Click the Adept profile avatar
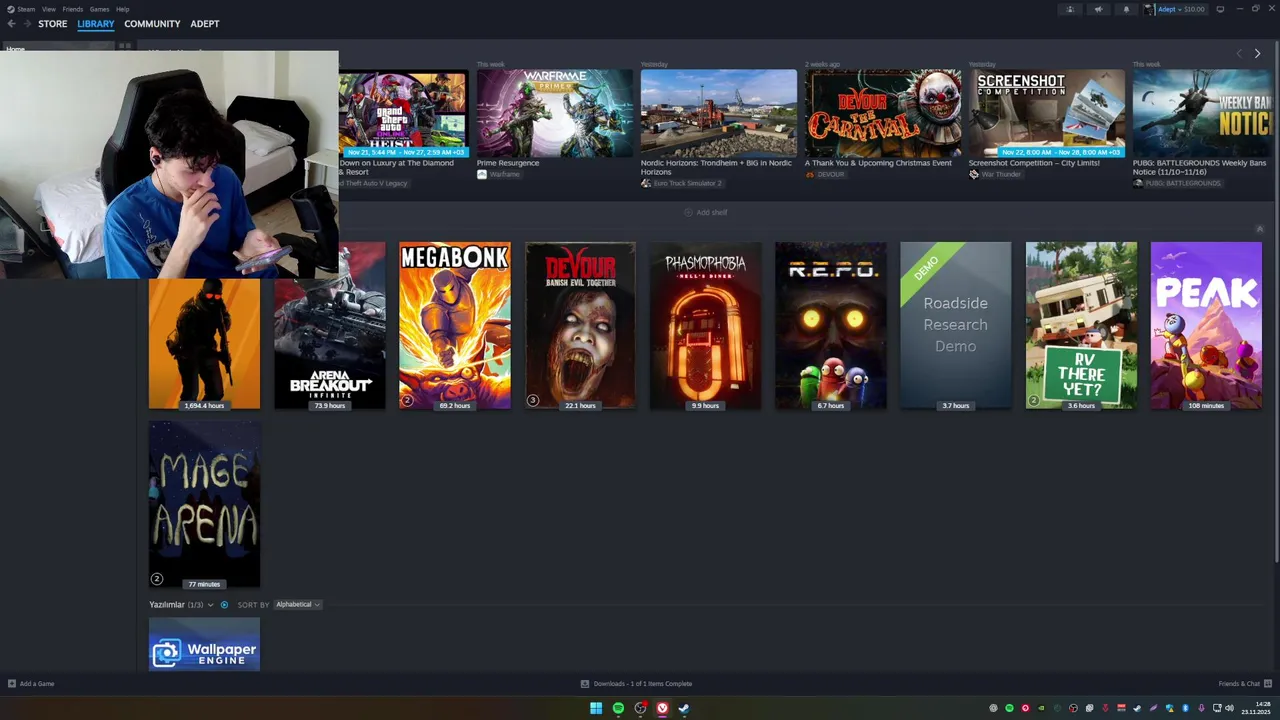This screenshot has height=720, width=1280. point(1150,9)
